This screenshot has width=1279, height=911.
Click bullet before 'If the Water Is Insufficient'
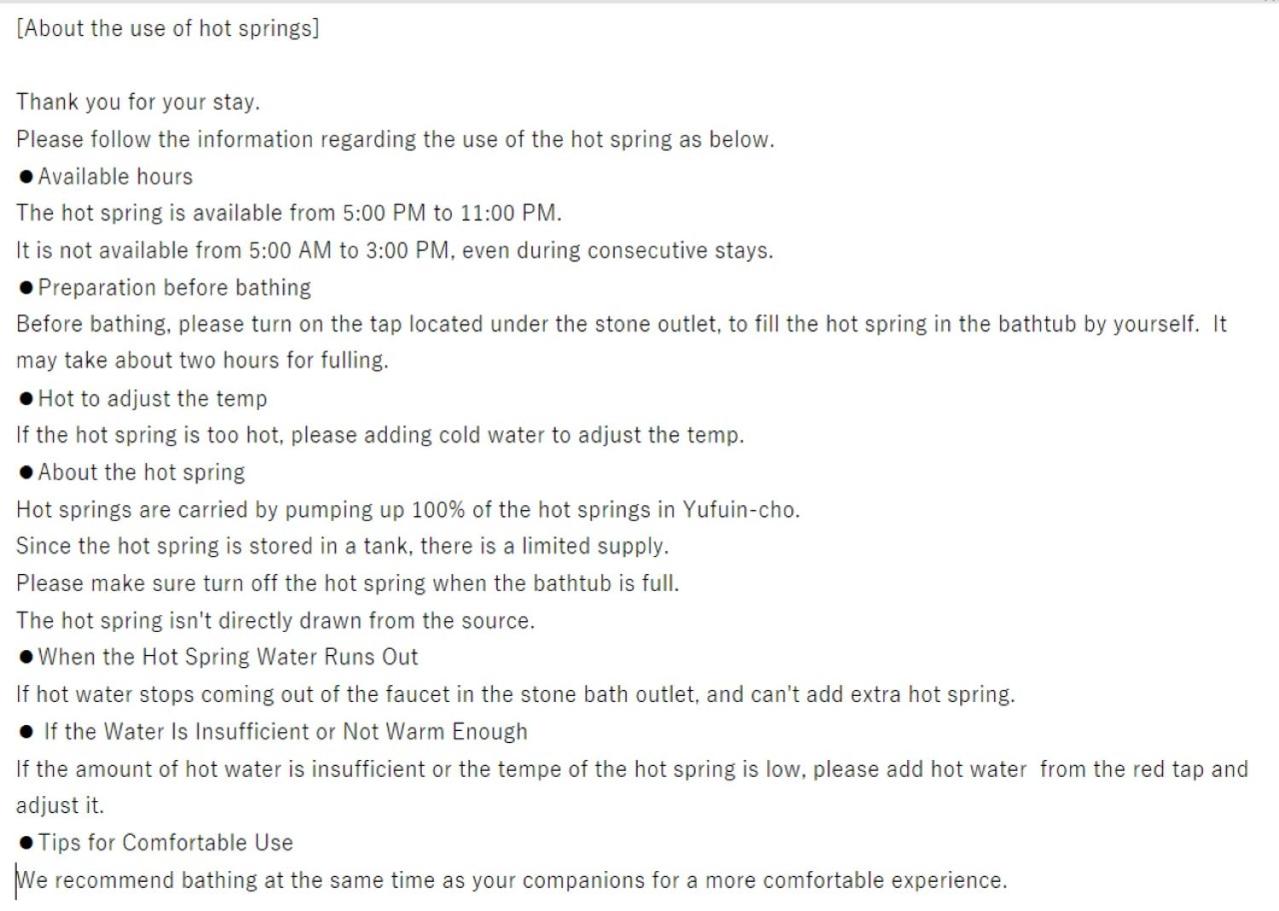click(x=26, y=732)
